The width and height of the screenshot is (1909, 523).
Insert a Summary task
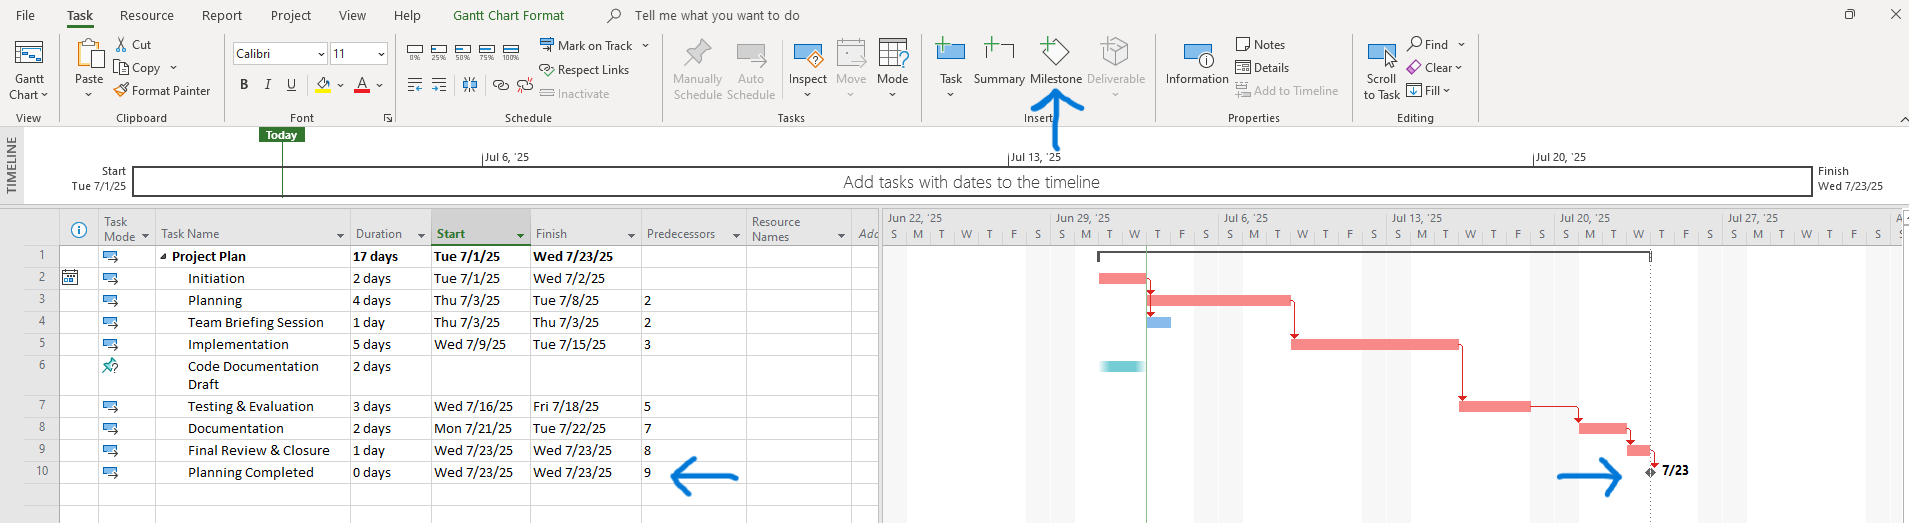click(999, 62)
